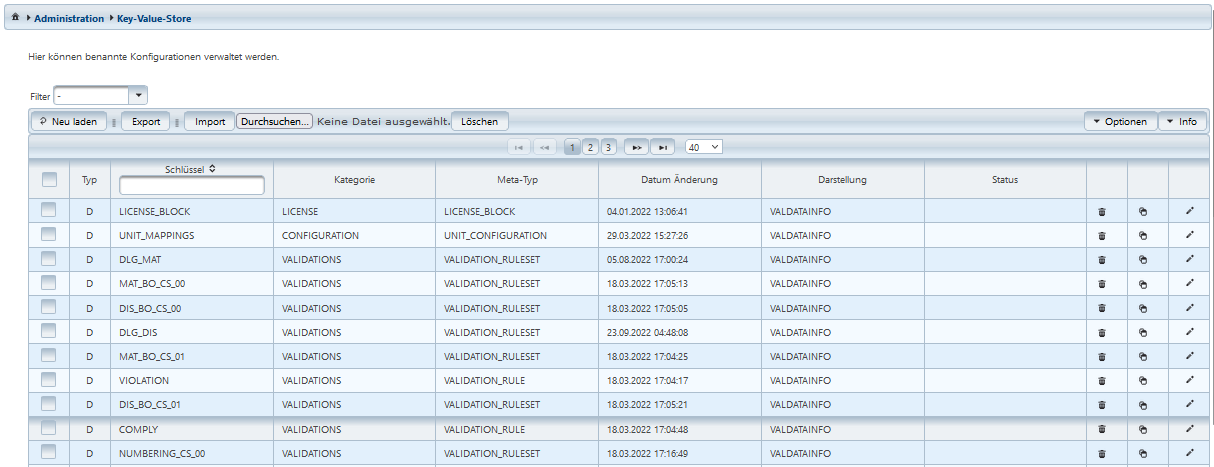Image resolution: width=1214 pixels, height=467 pixels.
Task: Edit the DLG_MAT entry with pencil icon
Action: click(x=1189, y=259)
